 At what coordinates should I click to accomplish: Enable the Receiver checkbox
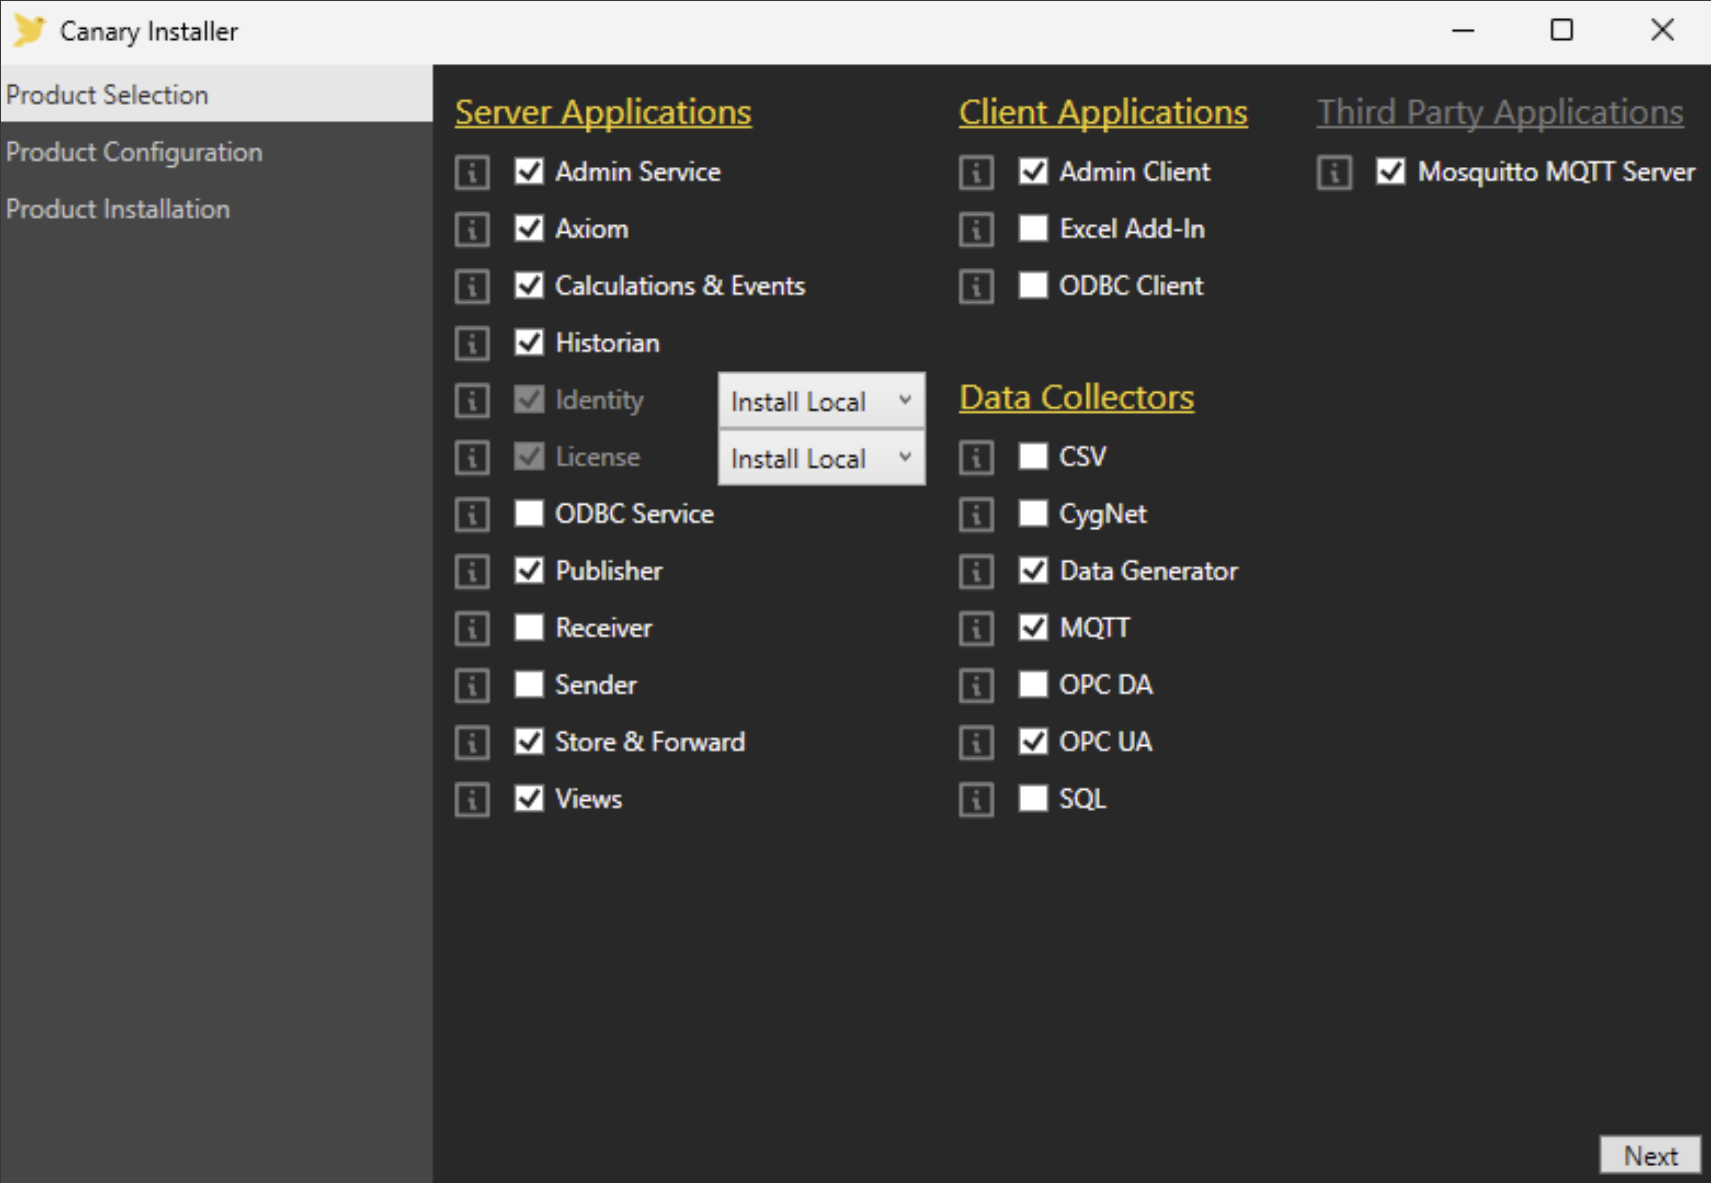pos(529,628)
